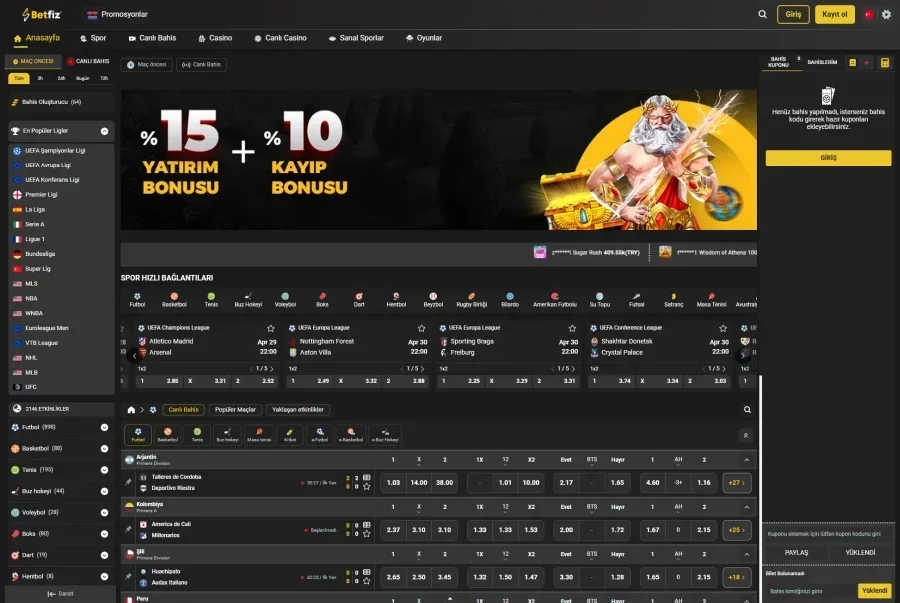Collapse En Popüler Ligler section
This screenshot has height=603, width=900.
[x=104, y=131]
